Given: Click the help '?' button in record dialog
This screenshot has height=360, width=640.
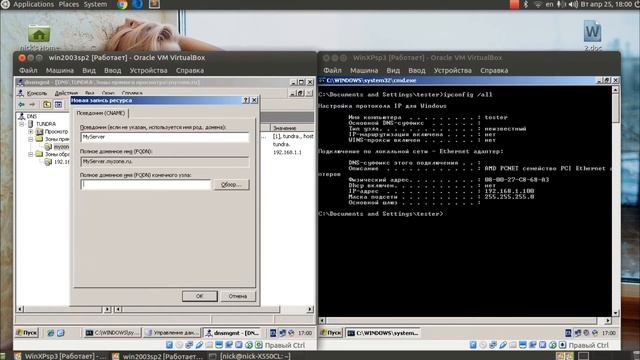Looking at the screenshot, I should click(246, 100).
